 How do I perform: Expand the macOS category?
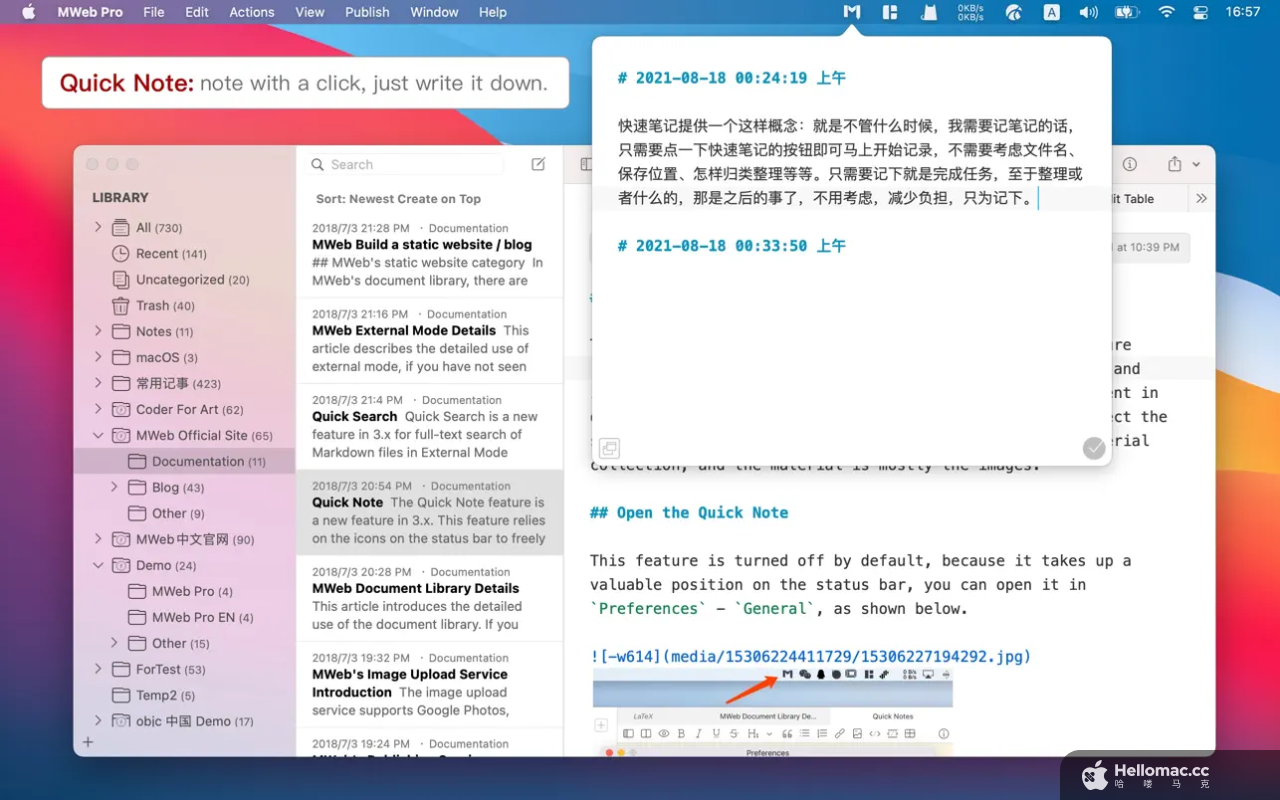tap(98, 357)
